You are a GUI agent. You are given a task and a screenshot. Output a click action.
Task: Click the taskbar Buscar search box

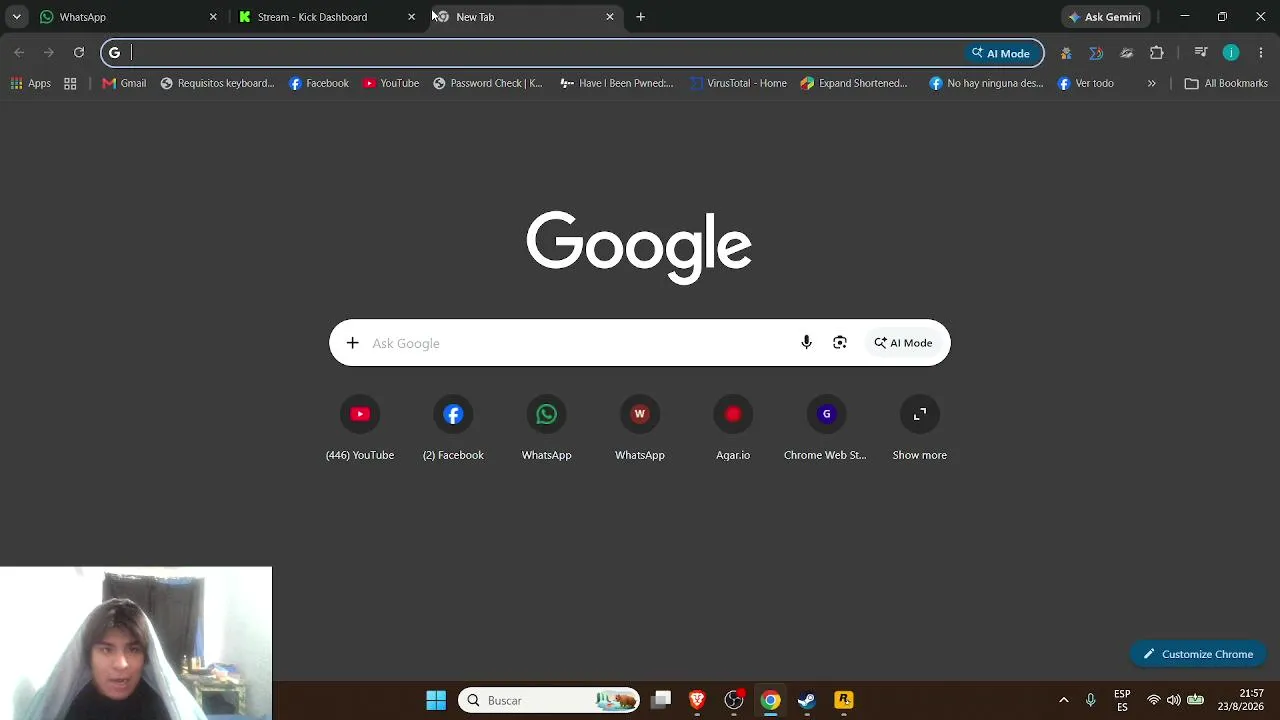click(549, 700)
